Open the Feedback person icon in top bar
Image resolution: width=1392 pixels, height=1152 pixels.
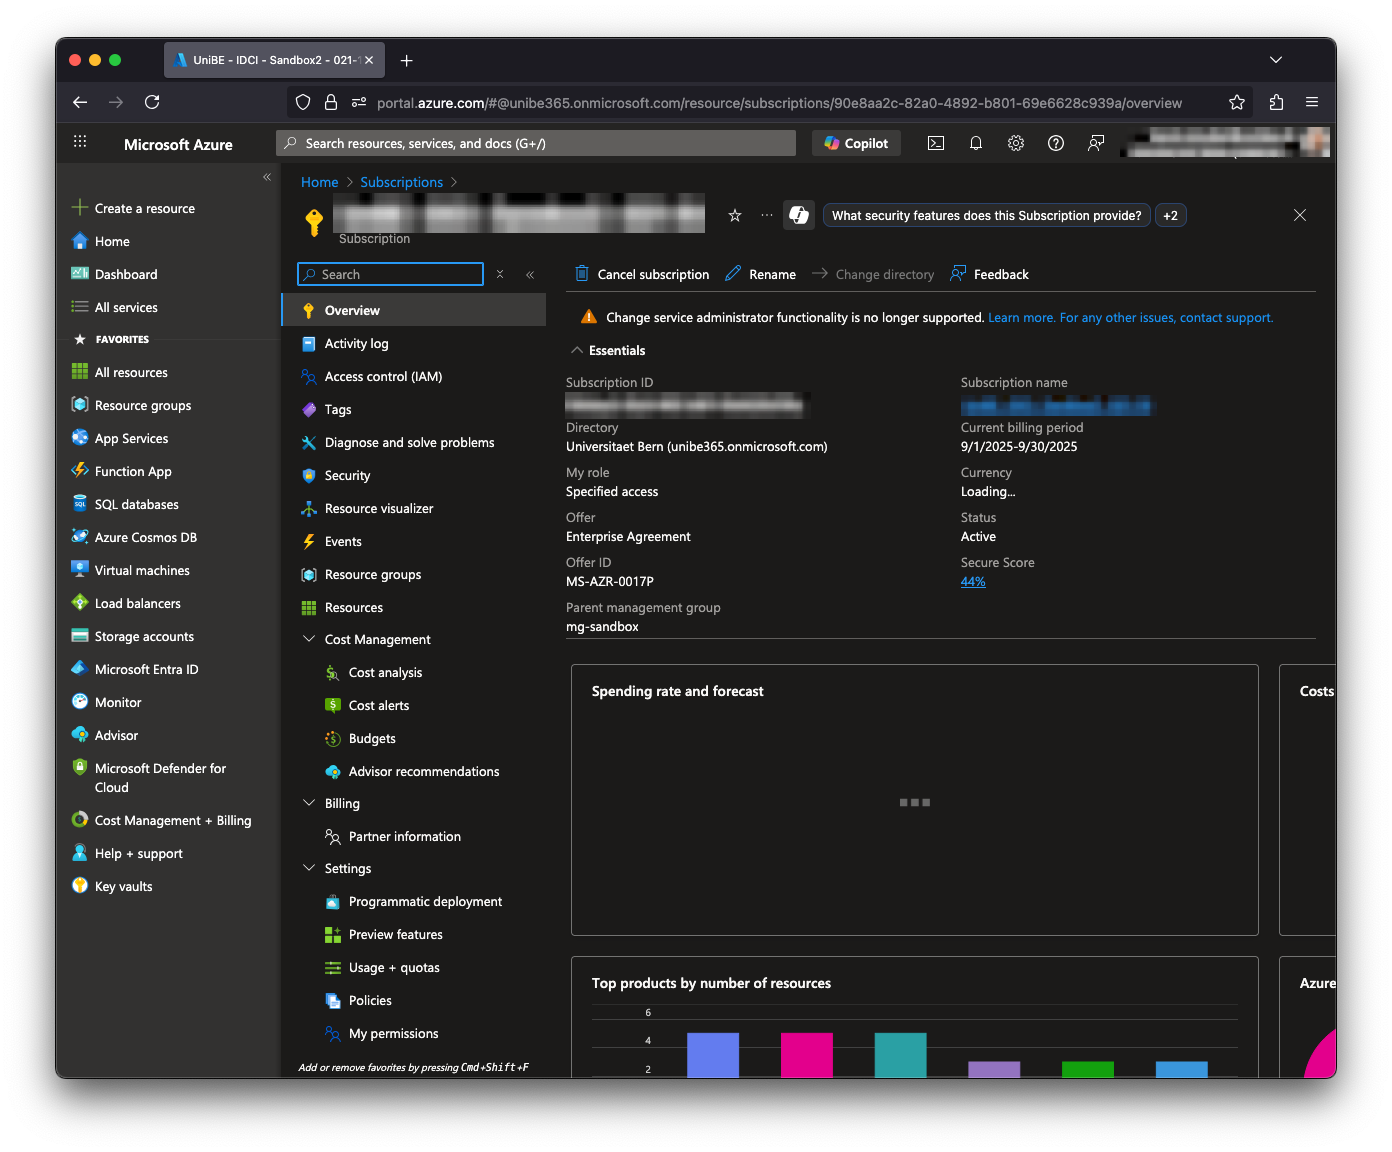coord(1096,142)
